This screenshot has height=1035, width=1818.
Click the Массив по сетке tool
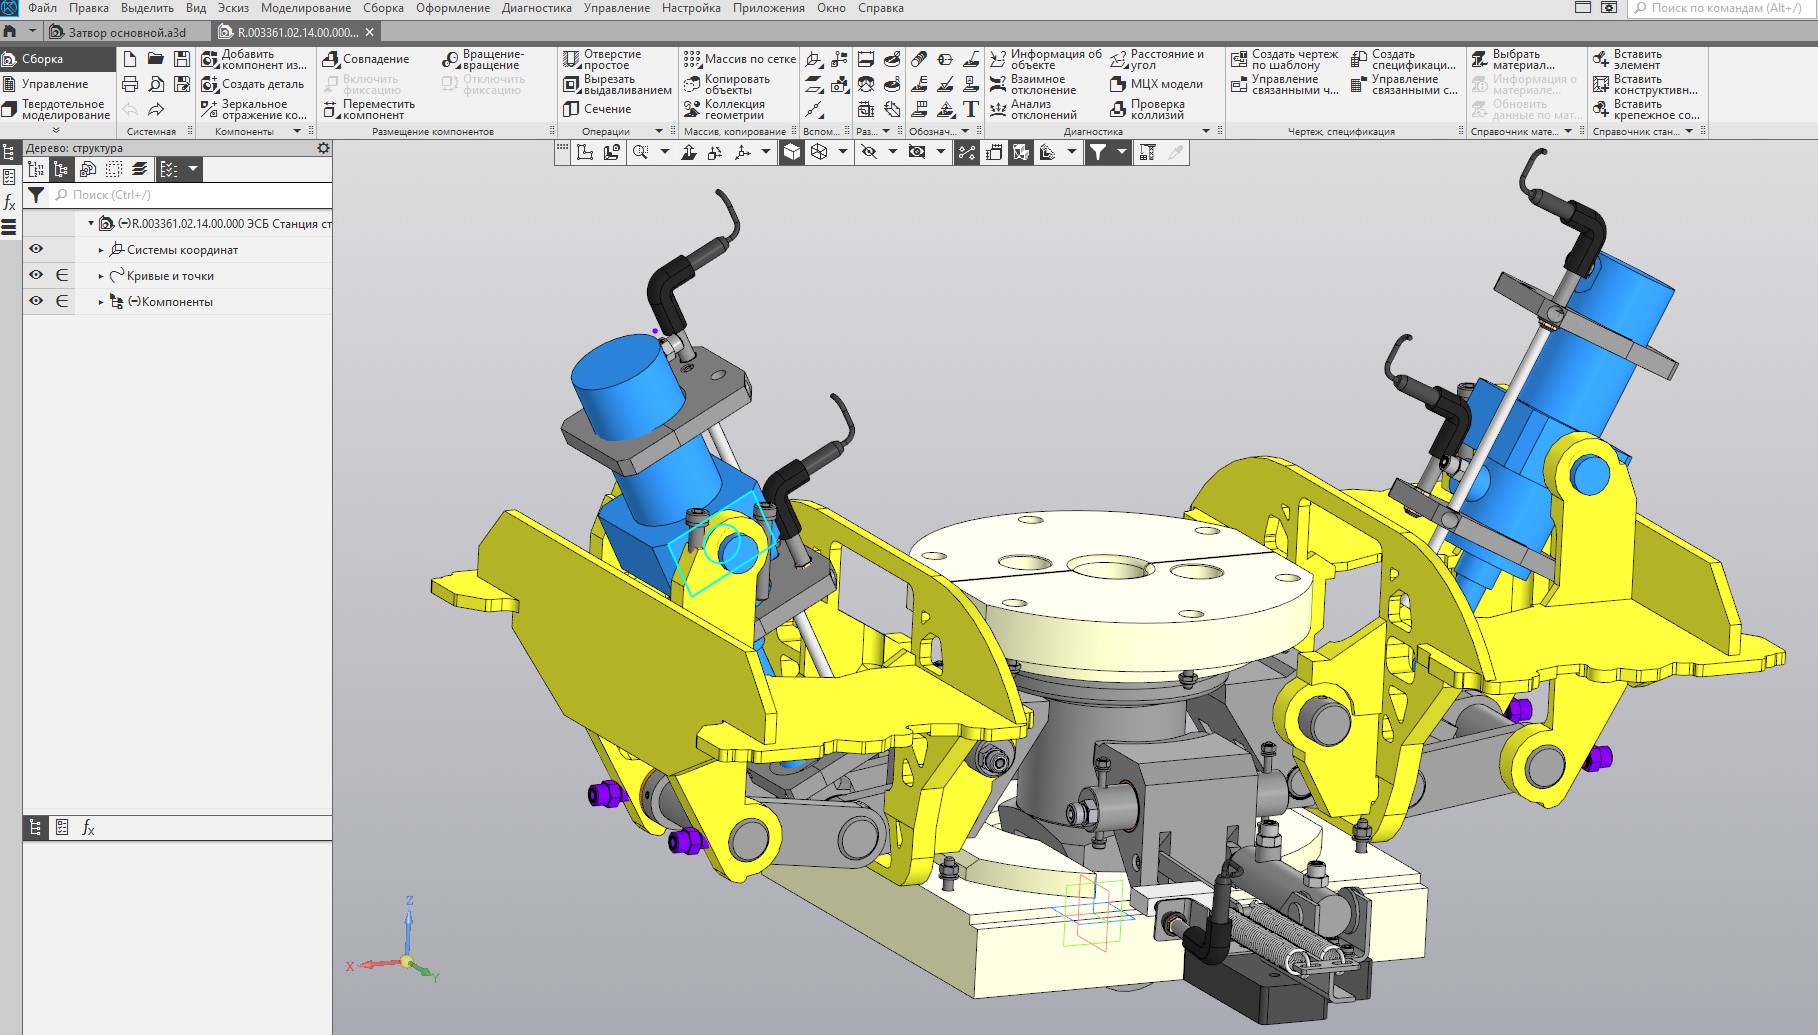pos(740,59)
